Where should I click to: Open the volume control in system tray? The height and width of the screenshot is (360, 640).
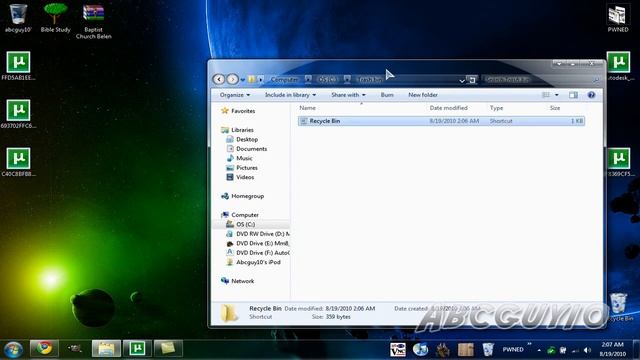(x=587, y=350)
